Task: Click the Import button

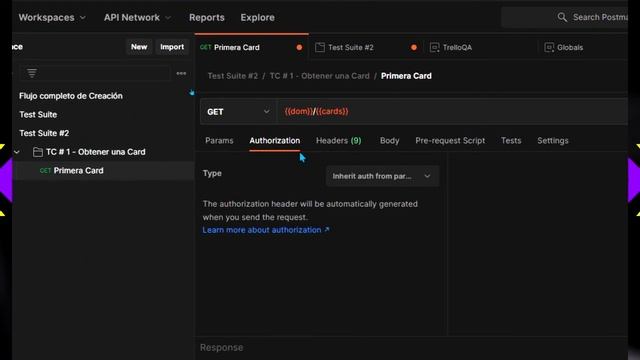Action: (172, 47)
